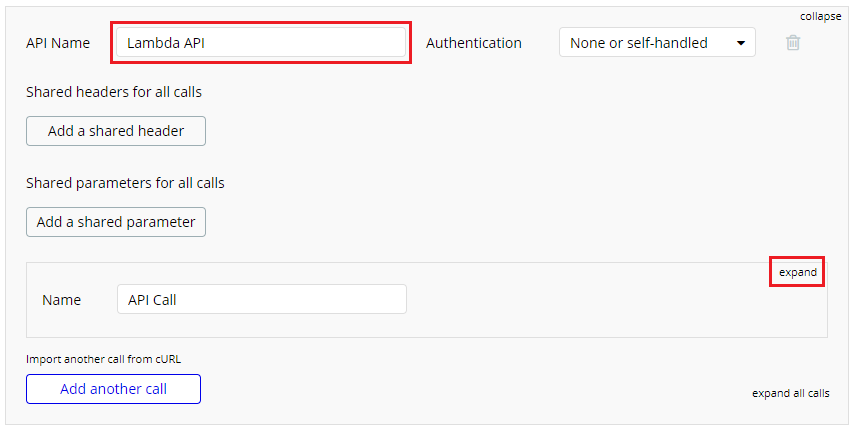854x431 pixels.
Task: Click the Name label in the call panel
Action: [61, 299]
